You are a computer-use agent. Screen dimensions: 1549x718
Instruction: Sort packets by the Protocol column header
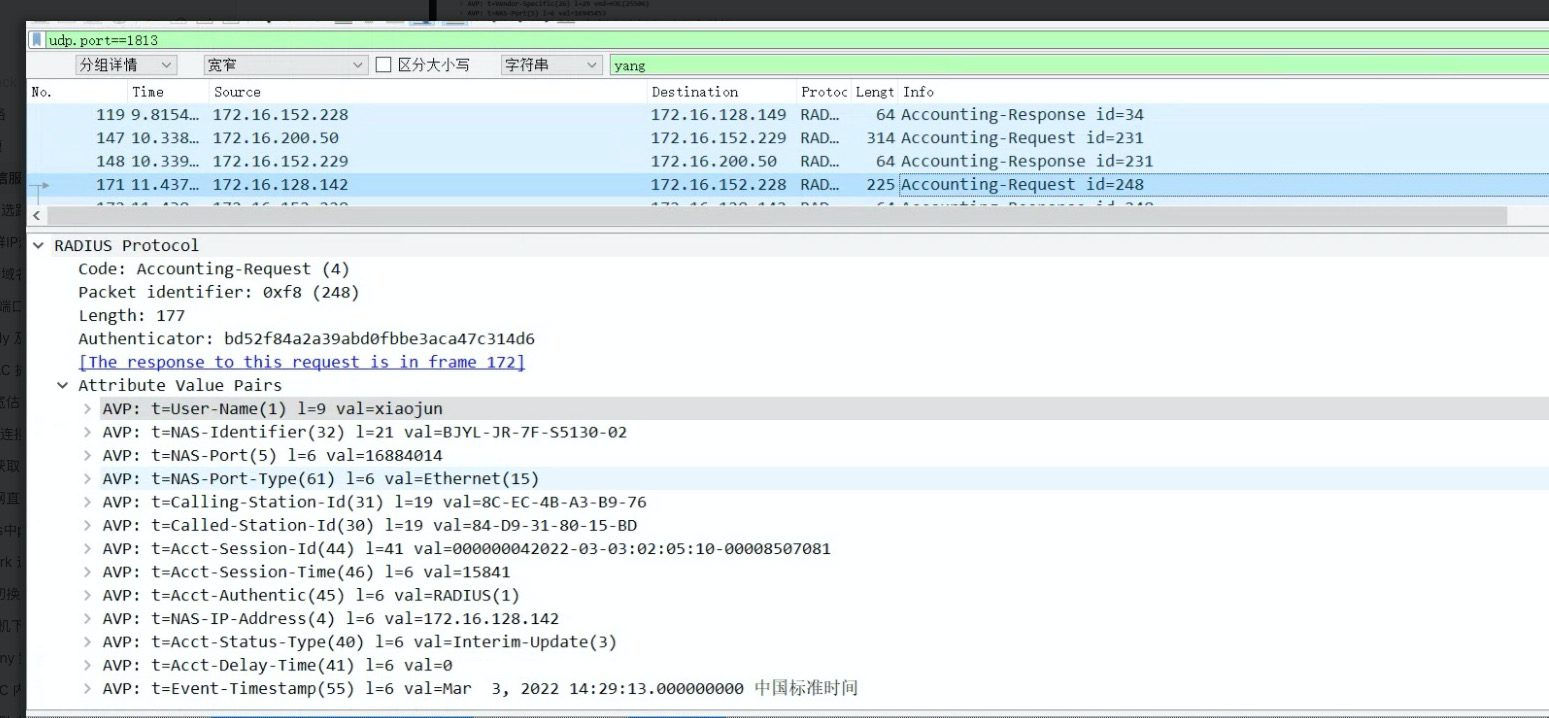pos(824,91)
